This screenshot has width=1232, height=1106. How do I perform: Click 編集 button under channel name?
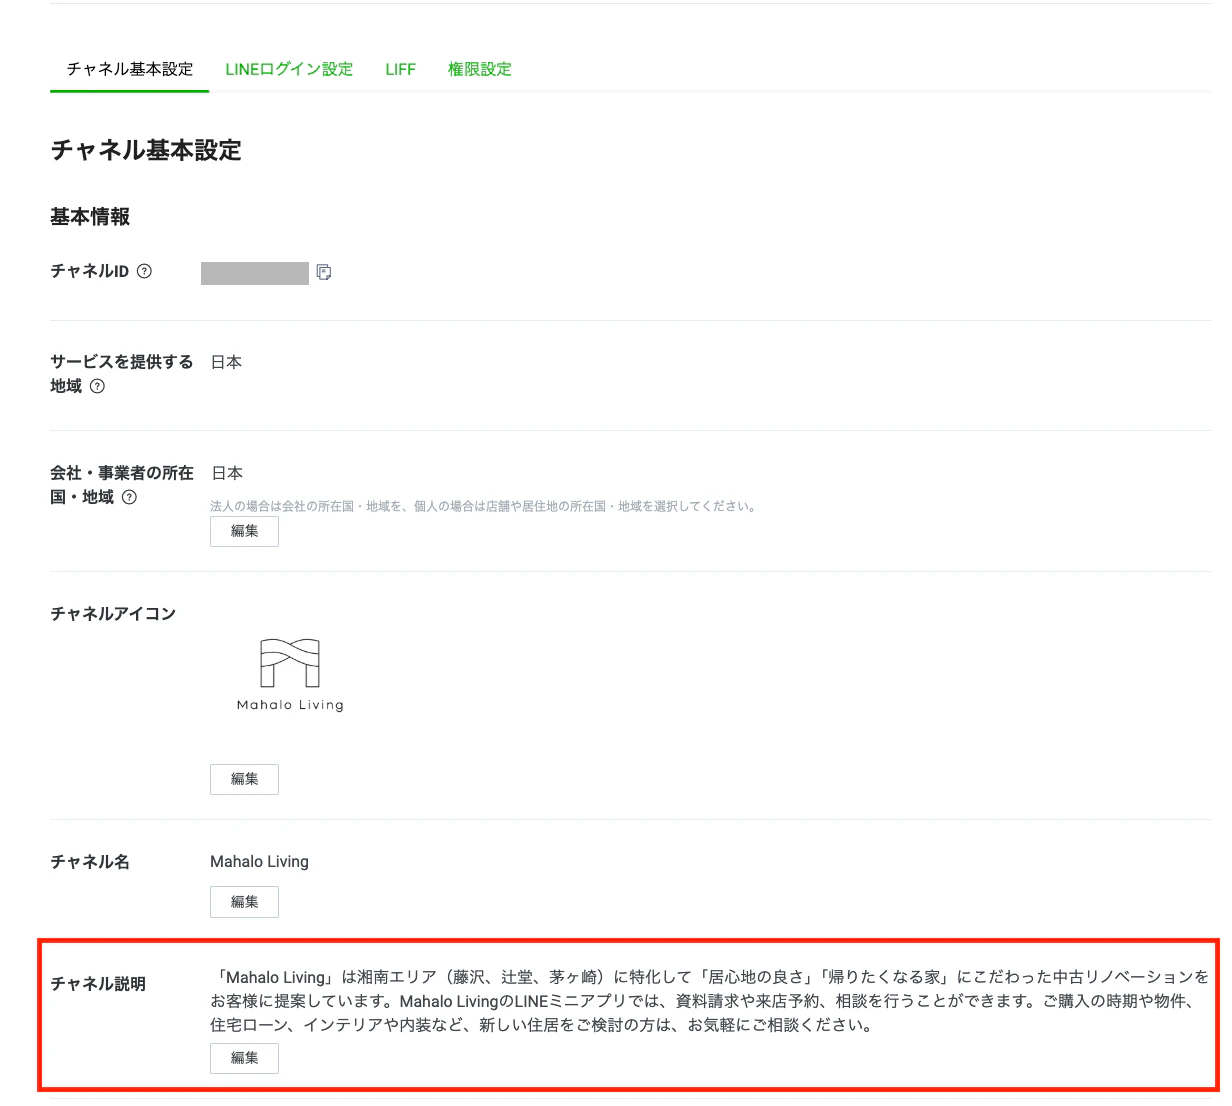(x=244, y=902)
